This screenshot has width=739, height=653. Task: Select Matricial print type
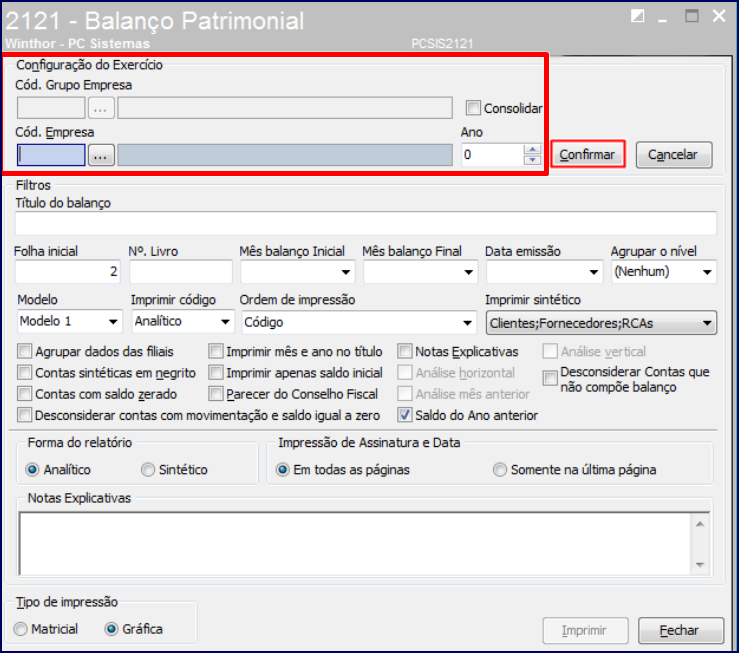21,629
